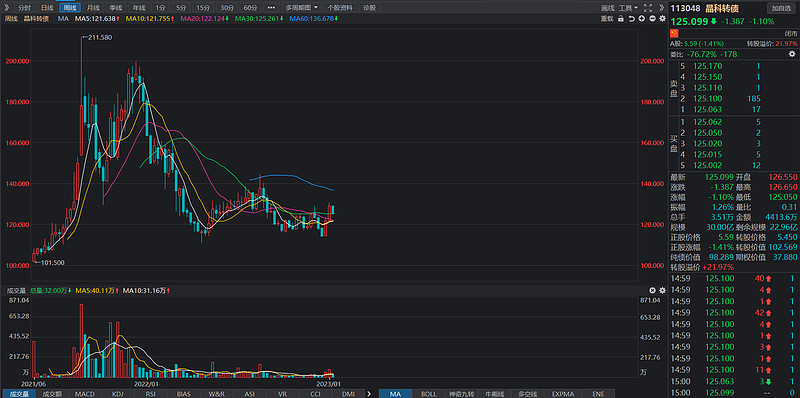Screen dimensions: 800x398
Task: Zoom in with the plus circle icon
Action: tap(642, 18)
